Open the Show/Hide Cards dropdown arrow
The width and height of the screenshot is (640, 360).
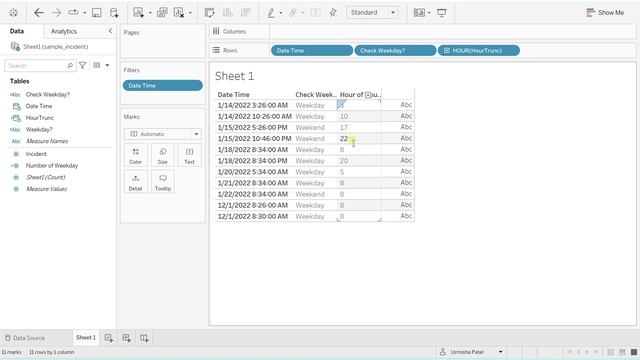pos(429,13)
